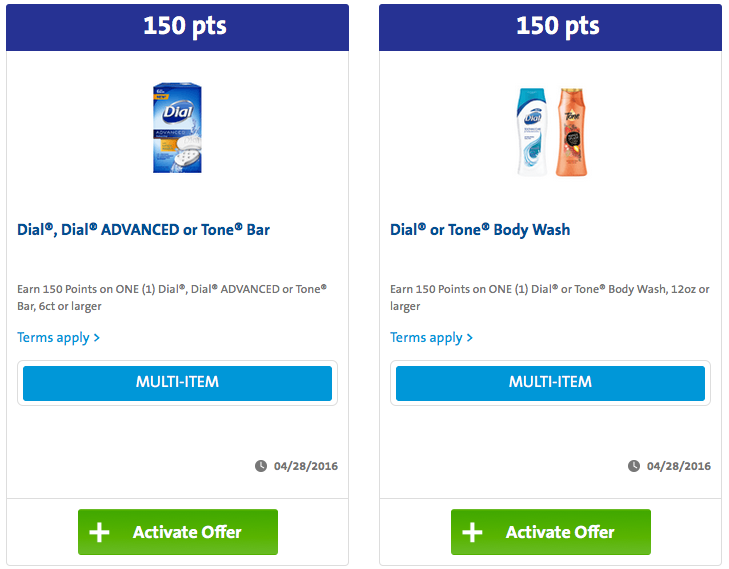Click the plus icon on the right Activate Offer button
Image resolution: width=729 pixels, height=569 pixels.
(472, 532)
